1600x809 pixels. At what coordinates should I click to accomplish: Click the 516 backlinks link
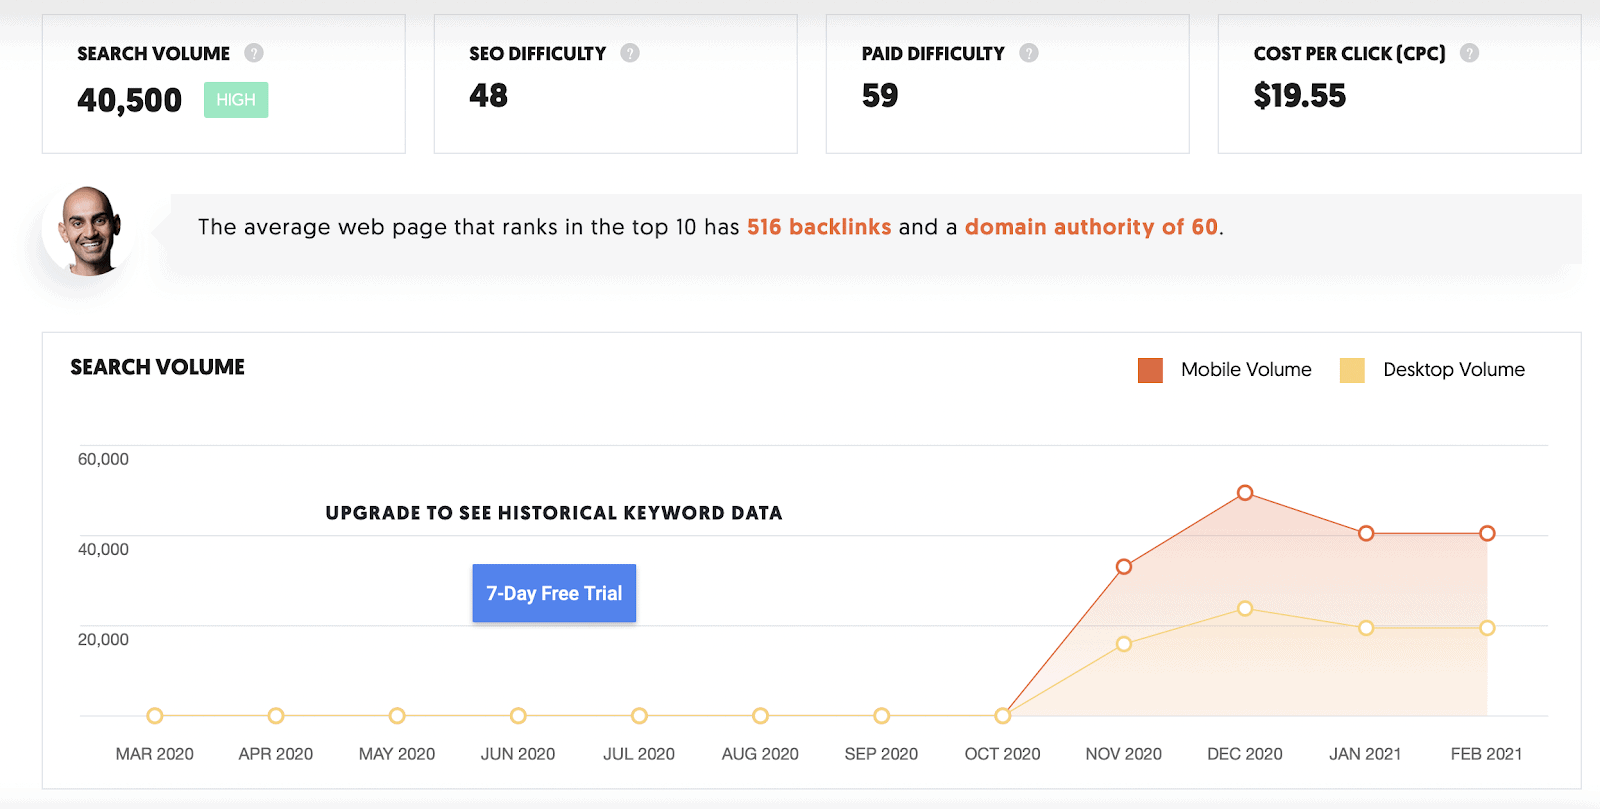[819, 227]
